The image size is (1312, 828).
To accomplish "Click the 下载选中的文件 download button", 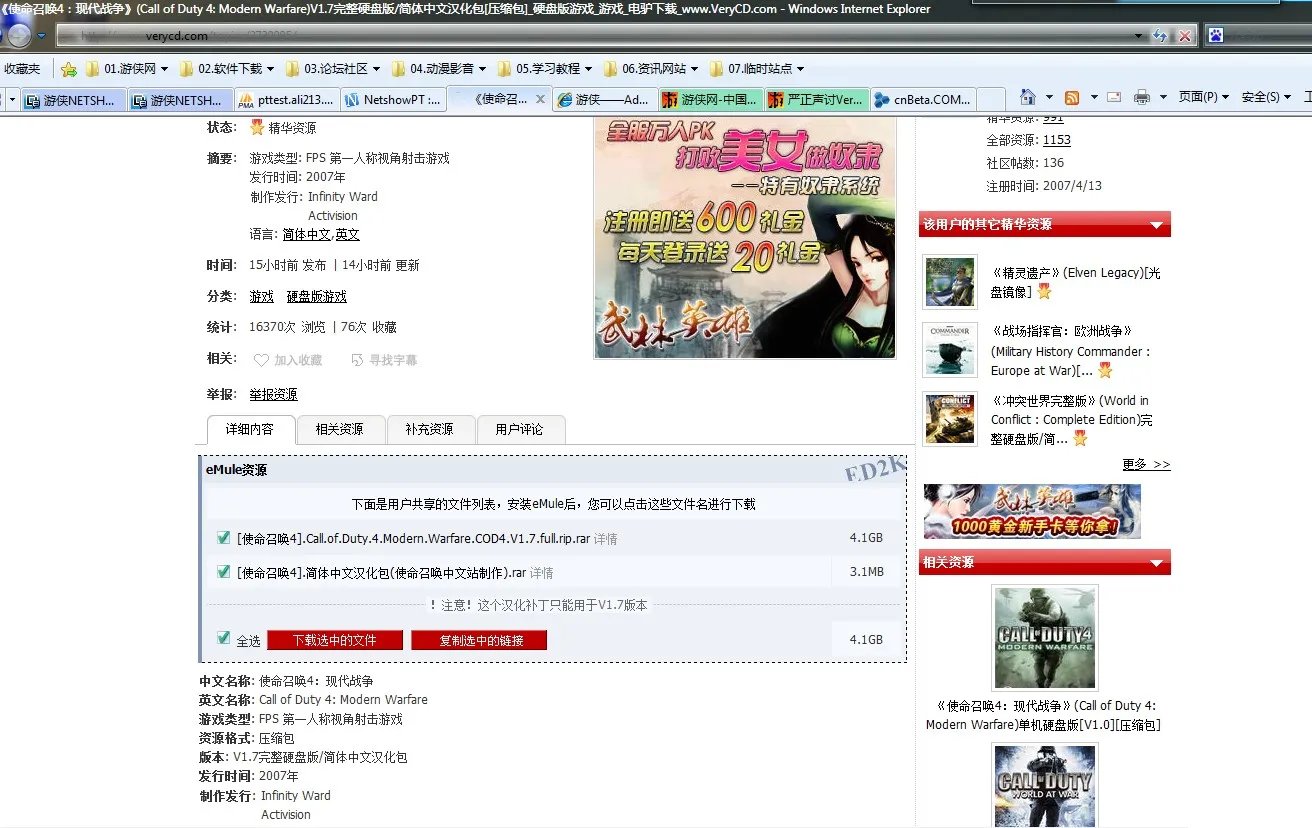I will [x=334, y=640].
